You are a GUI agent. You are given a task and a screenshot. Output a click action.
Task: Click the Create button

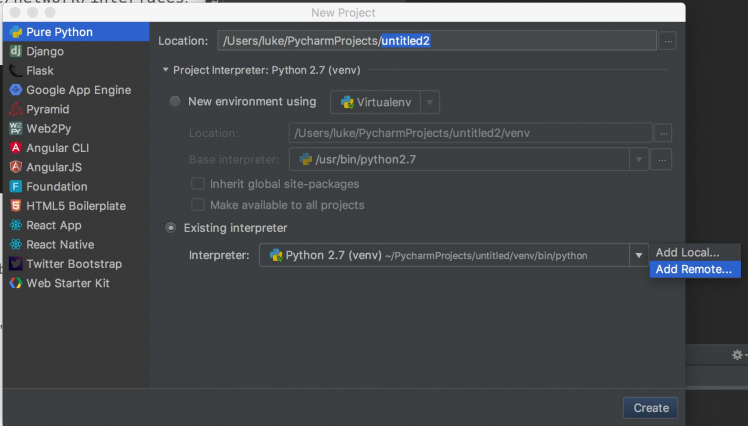(x=651, y=408)
